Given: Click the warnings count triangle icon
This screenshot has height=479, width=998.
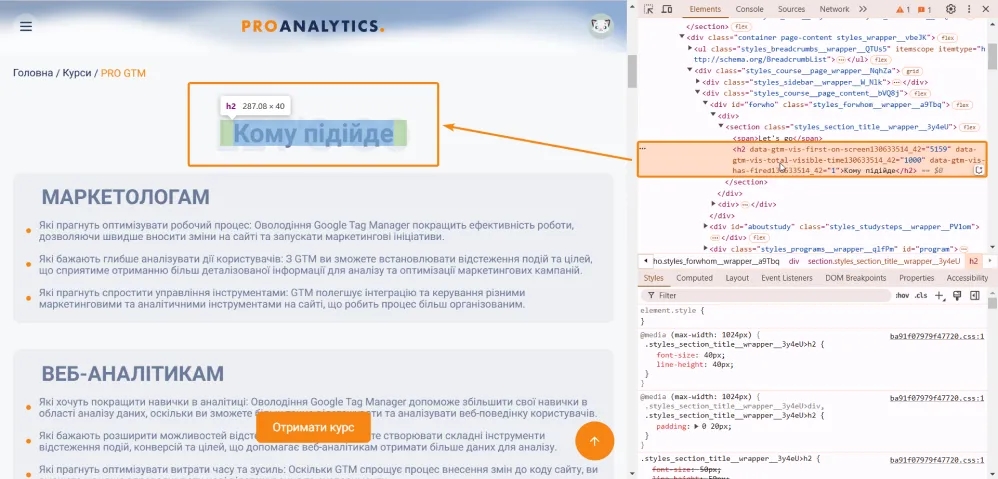Looking at the screenshot, I should coord(903,10).
